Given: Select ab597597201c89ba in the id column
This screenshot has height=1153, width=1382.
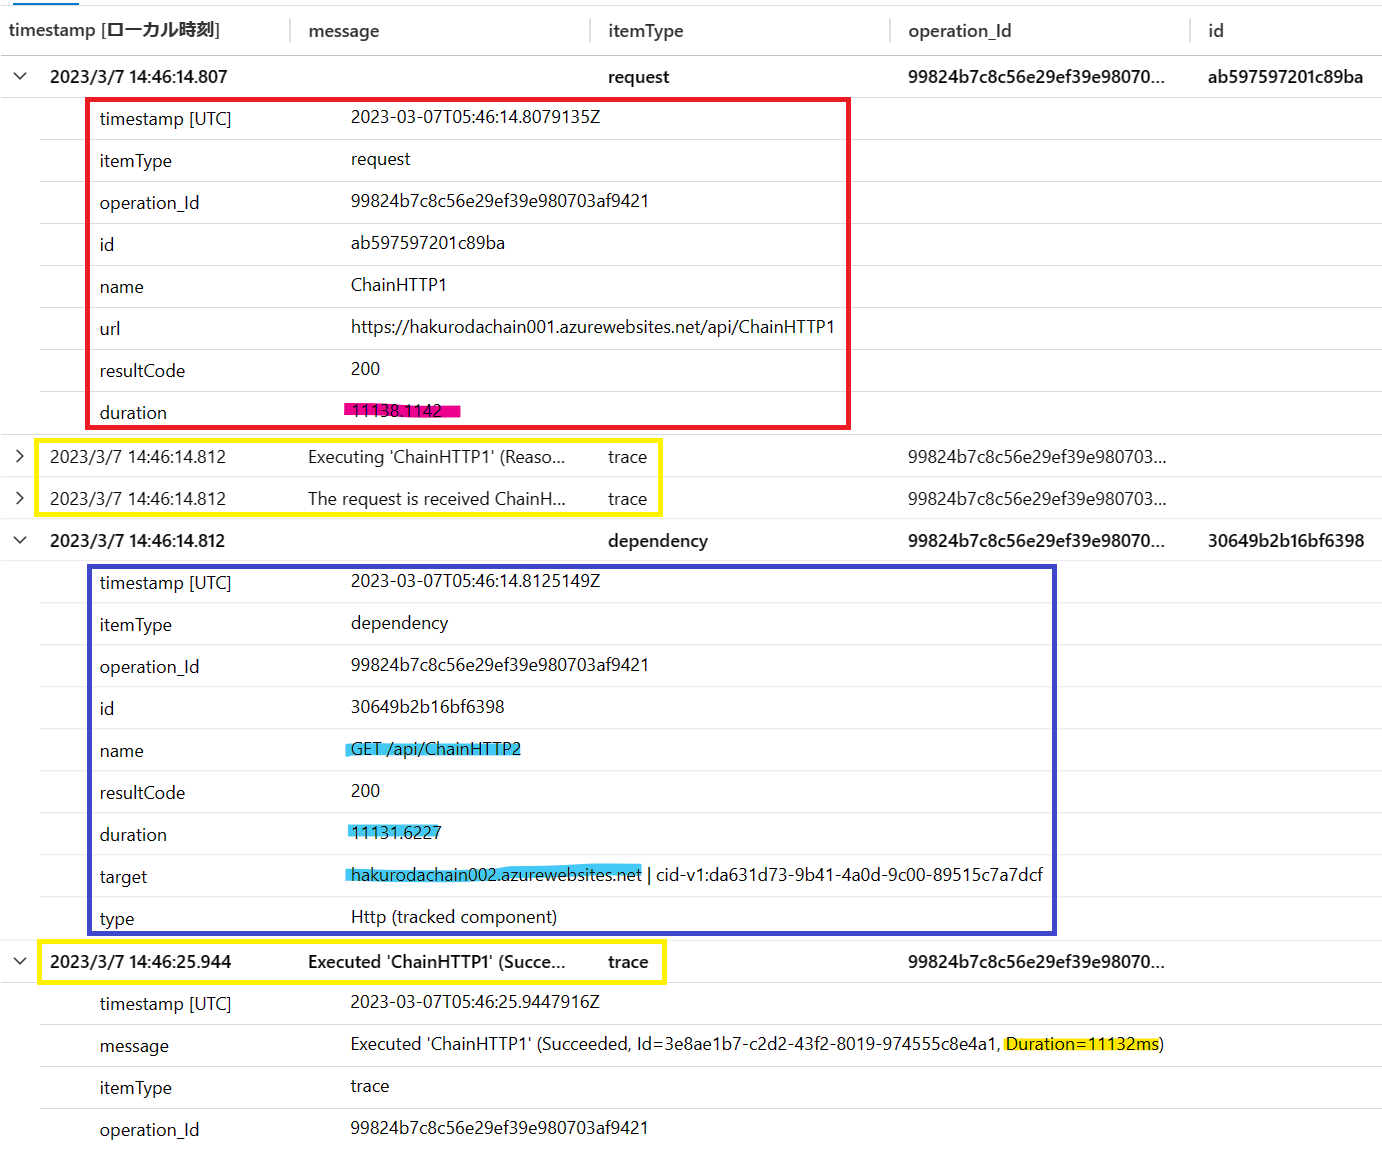Looking at the screenshot, I should pos(1285,77).
